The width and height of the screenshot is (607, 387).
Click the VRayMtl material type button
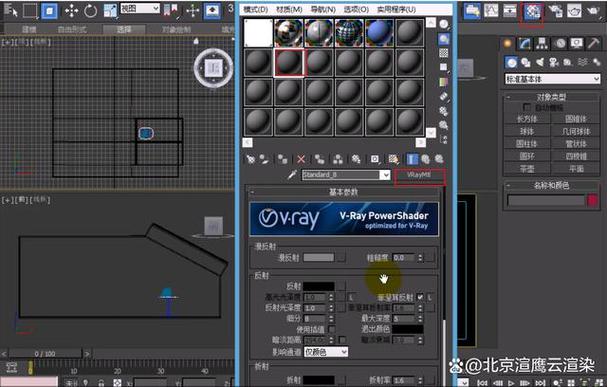point(419,175)
